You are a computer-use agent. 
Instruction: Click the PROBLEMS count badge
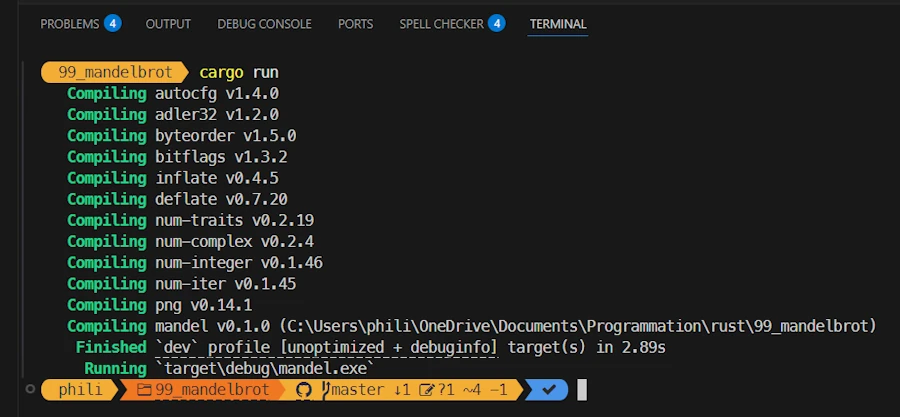tap(112, 24)
